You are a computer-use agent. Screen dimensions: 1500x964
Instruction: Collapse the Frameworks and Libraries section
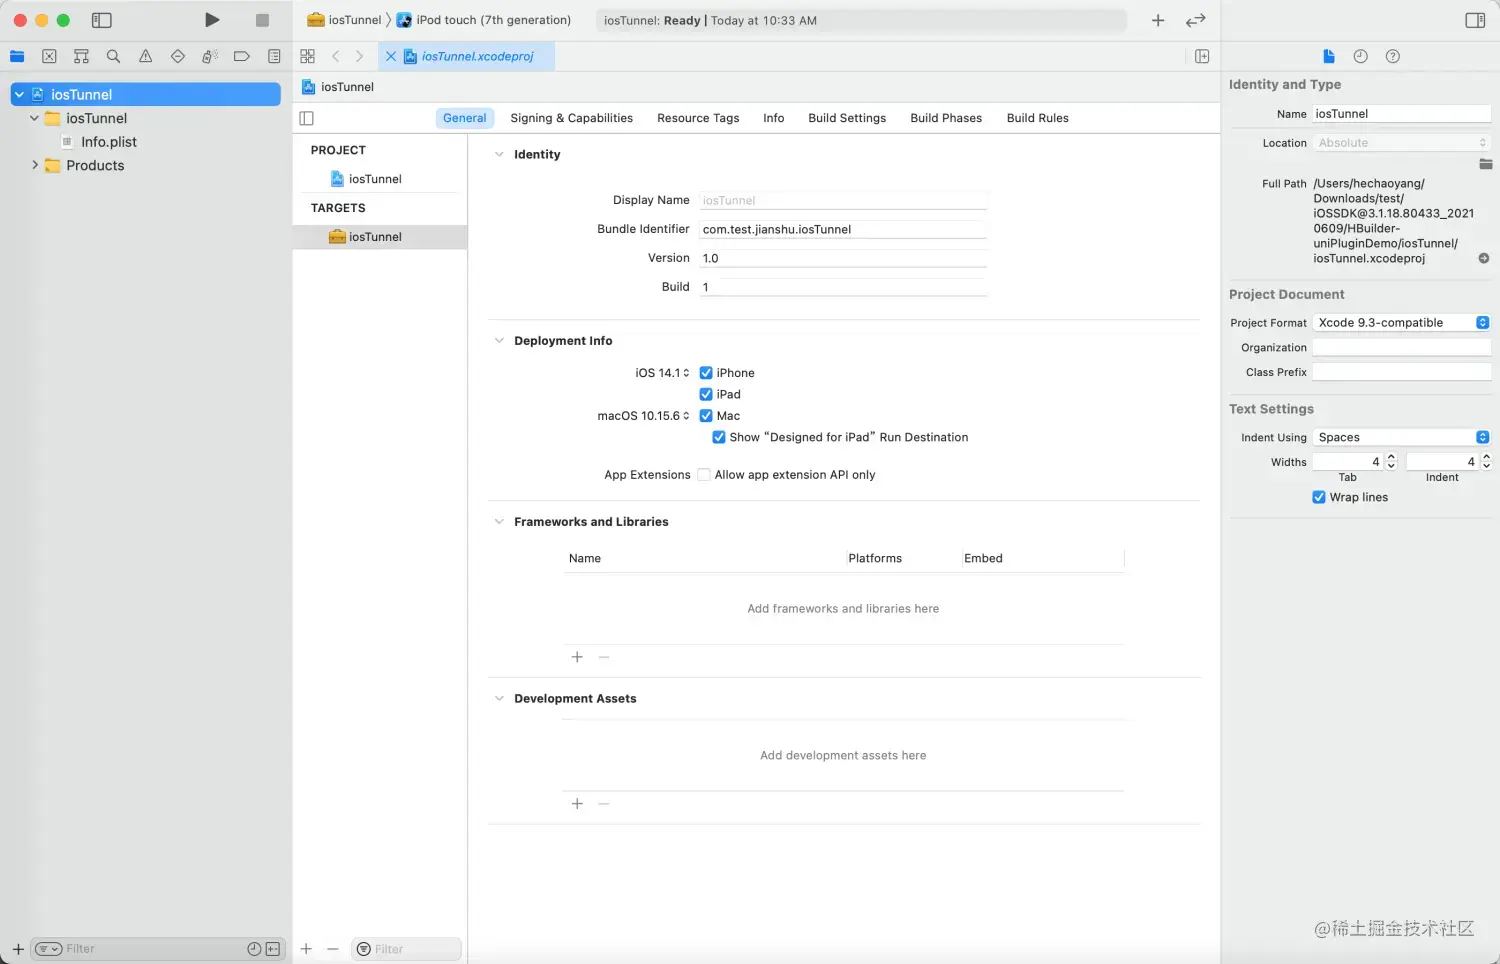(499, 522)
